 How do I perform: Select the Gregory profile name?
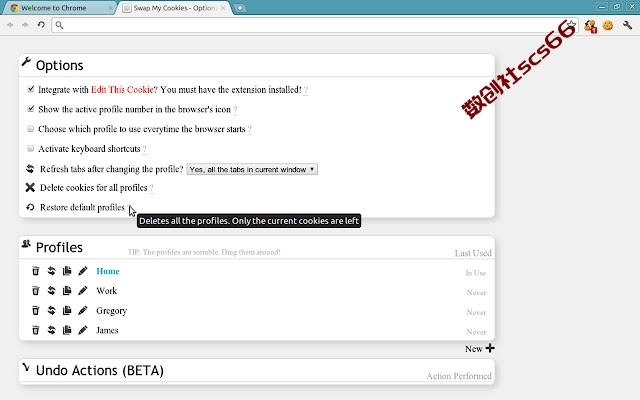111,311
